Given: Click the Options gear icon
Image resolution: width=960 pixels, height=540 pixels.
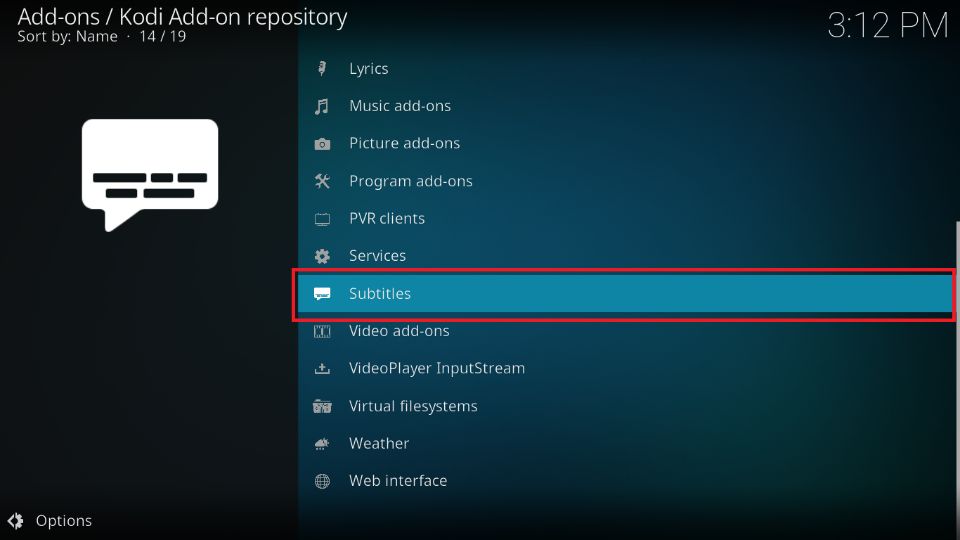Looking at the screenshot, I should point(15,521).
